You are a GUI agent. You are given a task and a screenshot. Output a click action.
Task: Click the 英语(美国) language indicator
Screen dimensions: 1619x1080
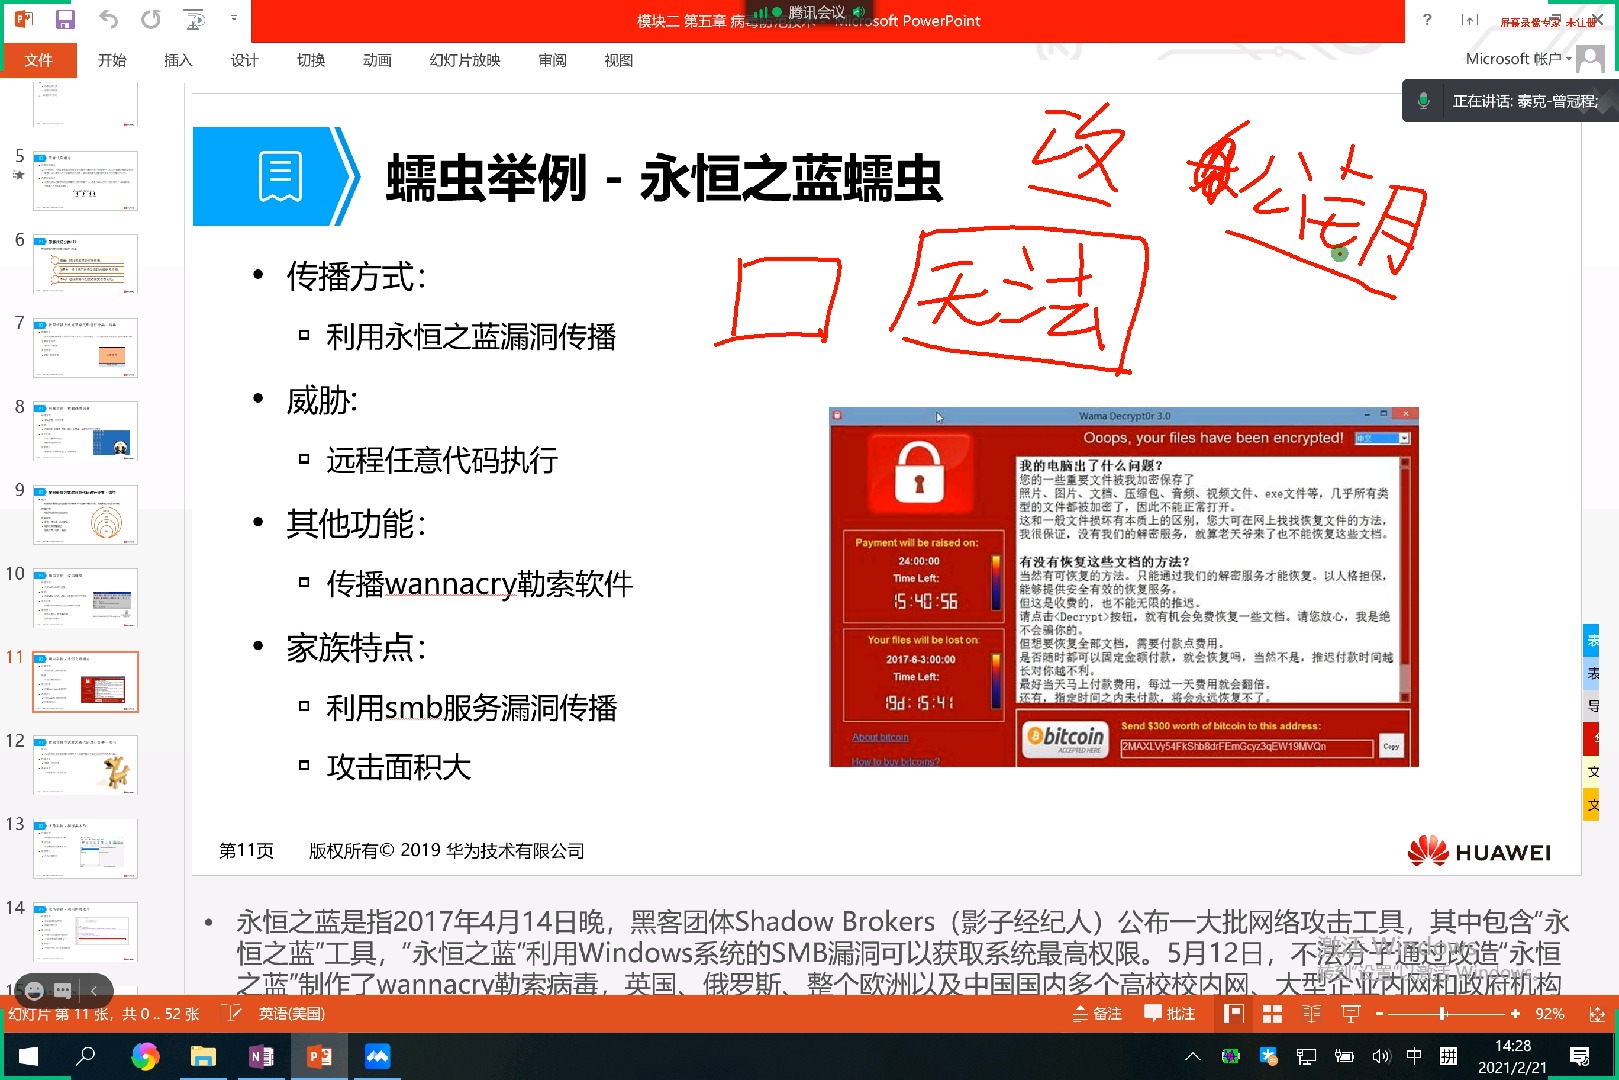pyautogui.click(x=292, y=1014)
